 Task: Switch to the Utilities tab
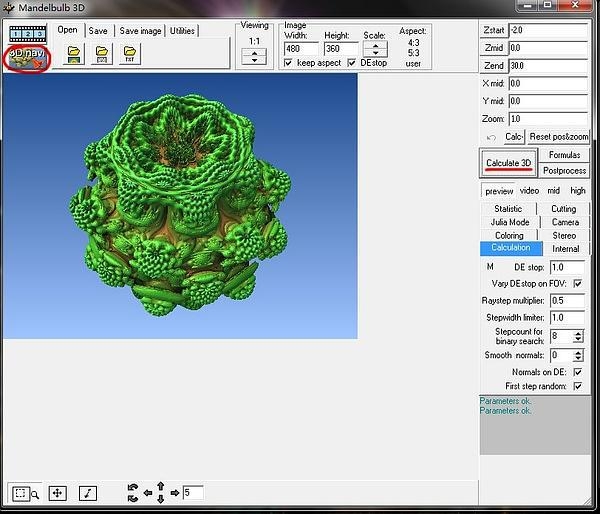[x=183, y=31]
